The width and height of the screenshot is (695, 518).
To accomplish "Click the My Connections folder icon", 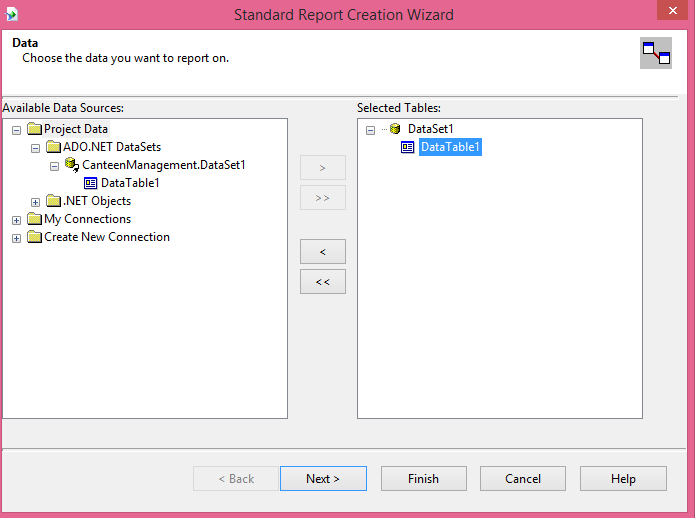I will coord(34,219).
